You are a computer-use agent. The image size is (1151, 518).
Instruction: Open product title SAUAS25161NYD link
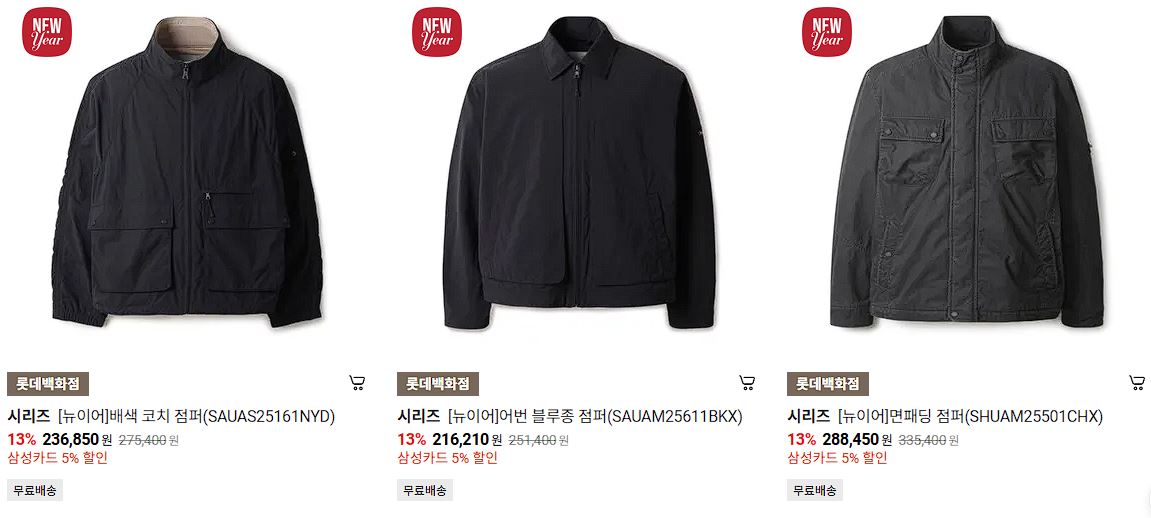click(171, 417)
